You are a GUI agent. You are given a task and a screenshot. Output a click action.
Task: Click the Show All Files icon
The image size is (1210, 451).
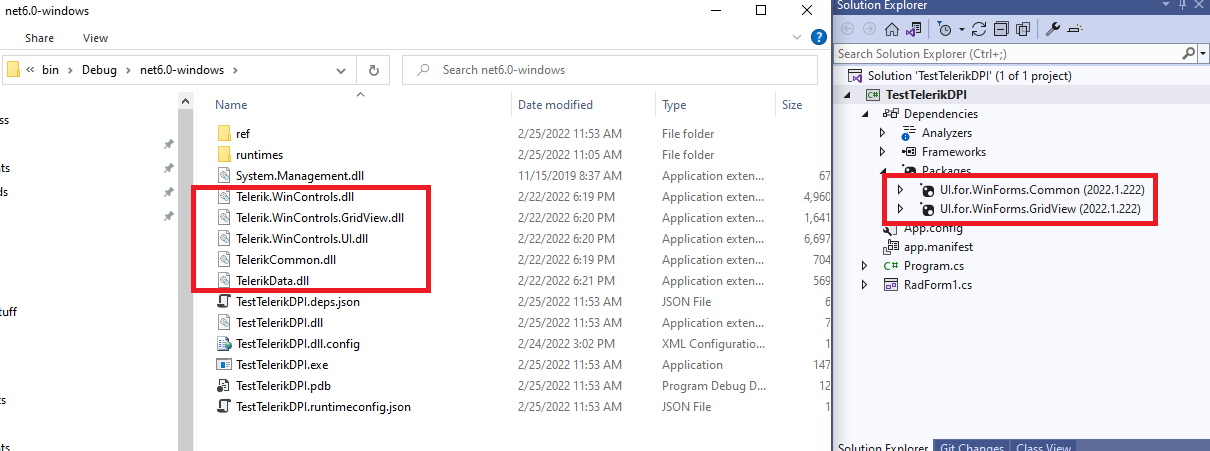click(1022, 29)
